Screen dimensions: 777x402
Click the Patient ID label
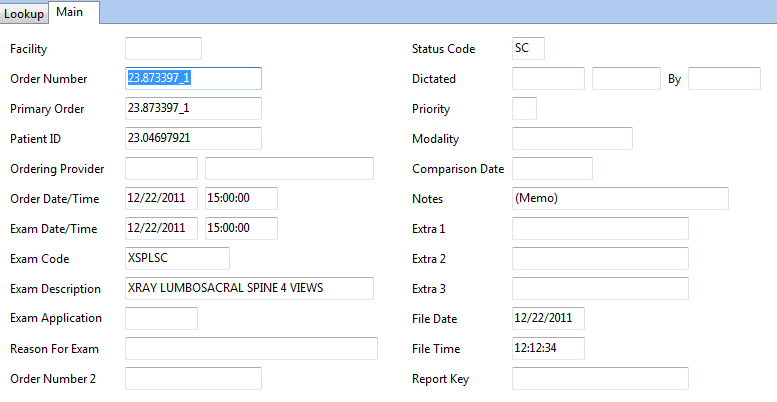point(35,139)
